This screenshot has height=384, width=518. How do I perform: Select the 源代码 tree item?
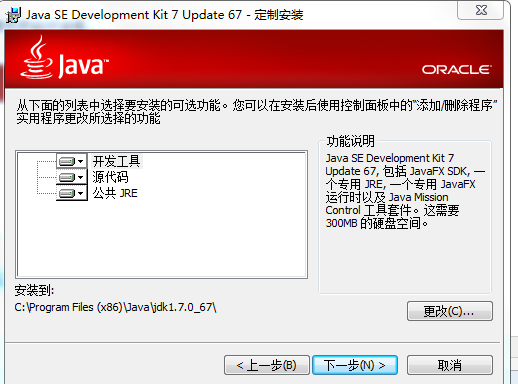tap(110, 177)
